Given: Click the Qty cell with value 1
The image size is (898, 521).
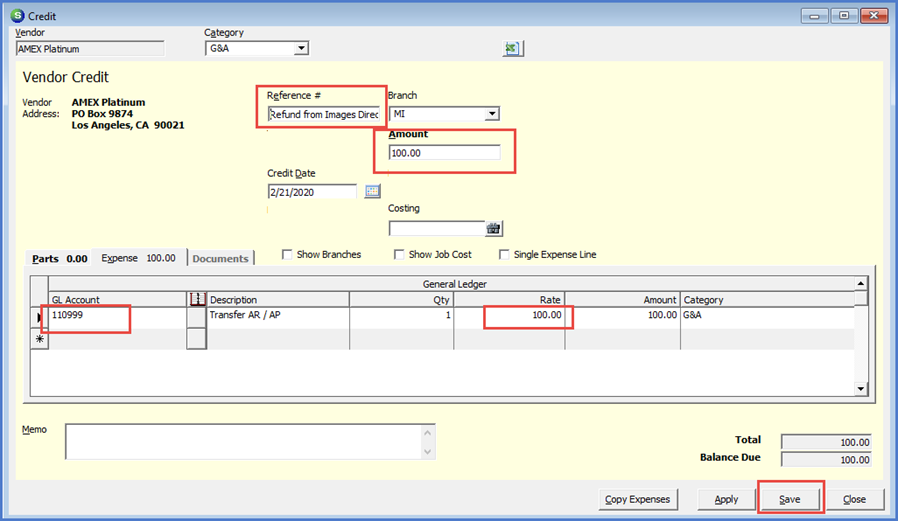Looking at the screenshot, I should [401, 318].
